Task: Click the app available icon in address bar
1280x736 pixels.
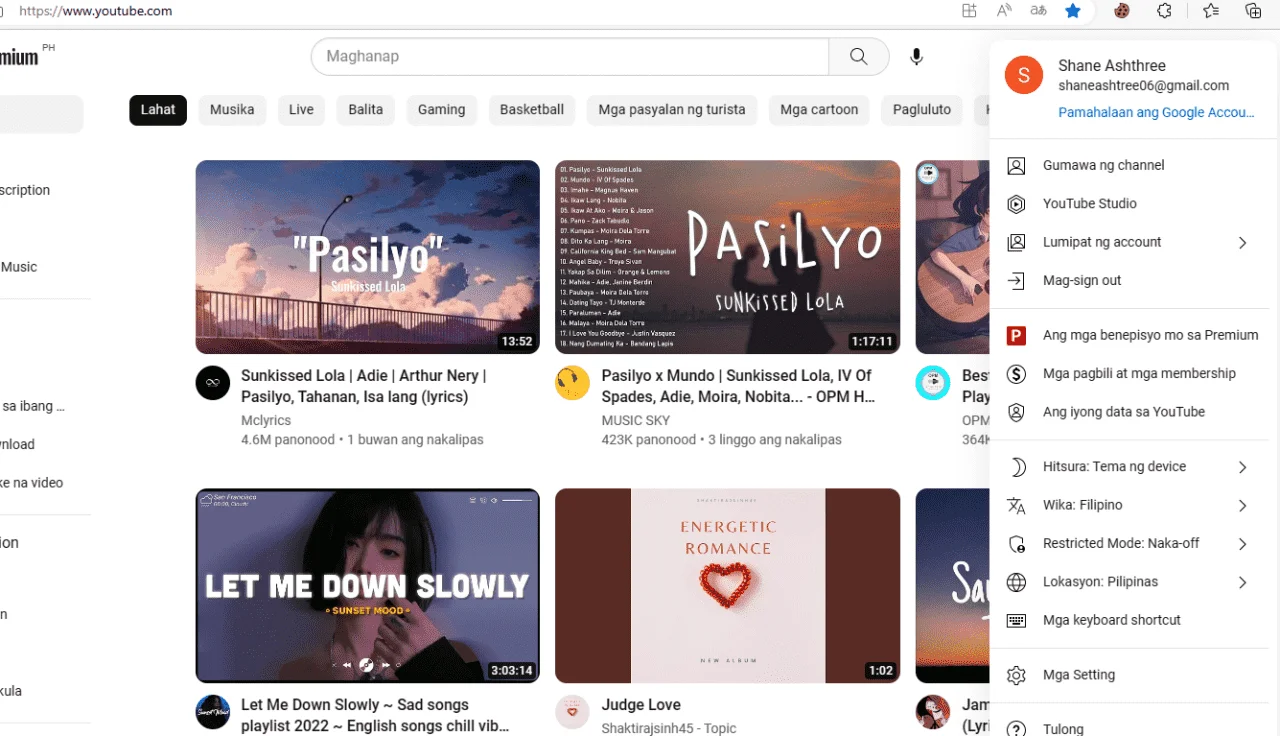Action: pos(969,11)
